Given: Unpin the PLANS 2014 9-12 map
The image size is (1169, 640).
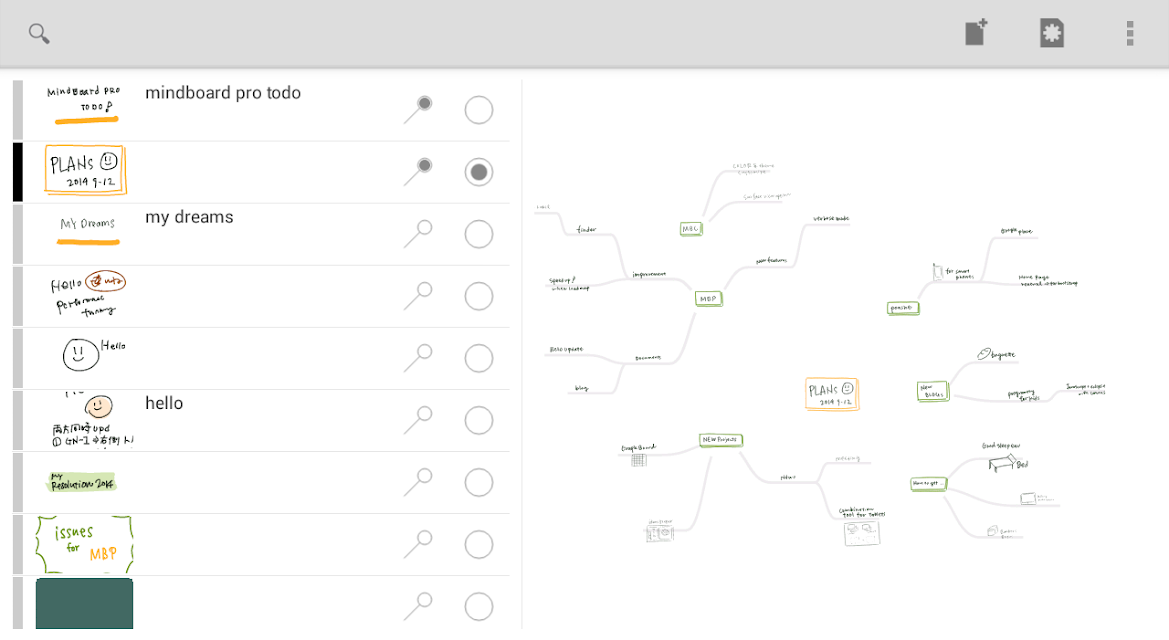Looking at the screenshot, I should tap(418, 172).
